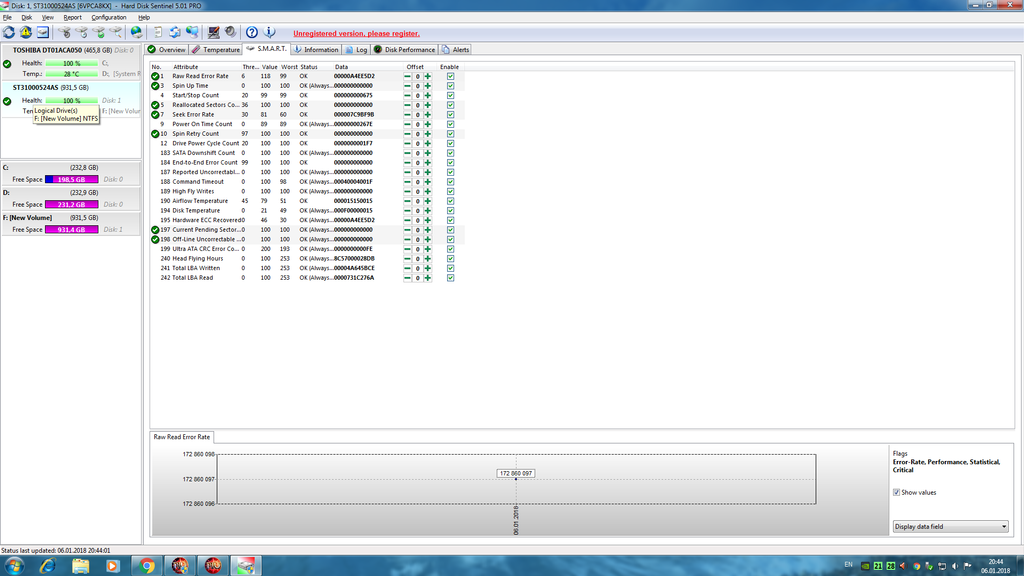Click the networked computers toolbar icon
This screenshot has width=1024, height=576.
[191, 32]
